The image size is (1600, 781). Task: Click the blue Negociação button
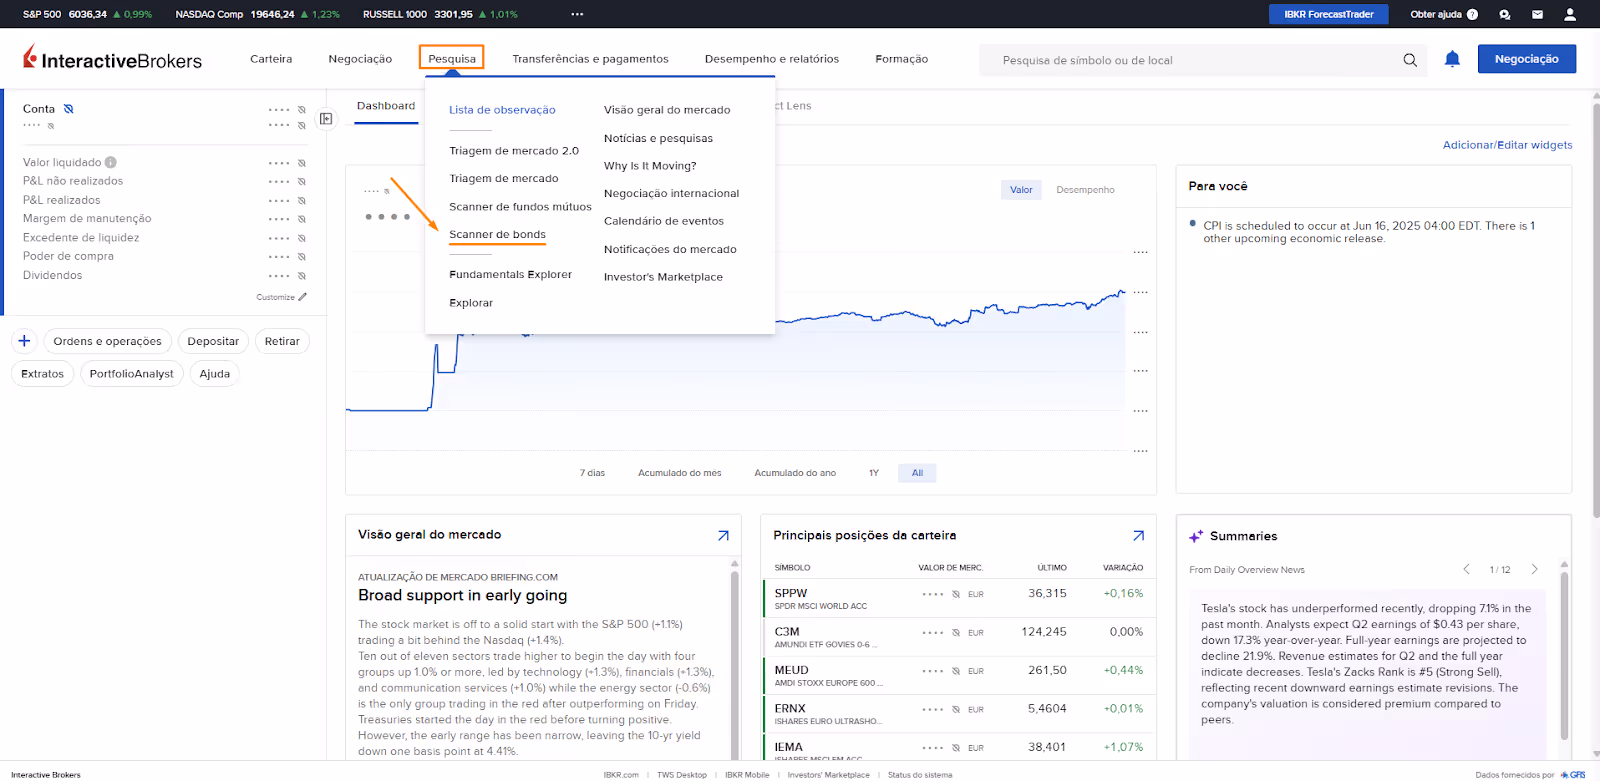pyautogui.click(x=1526, y=59)
